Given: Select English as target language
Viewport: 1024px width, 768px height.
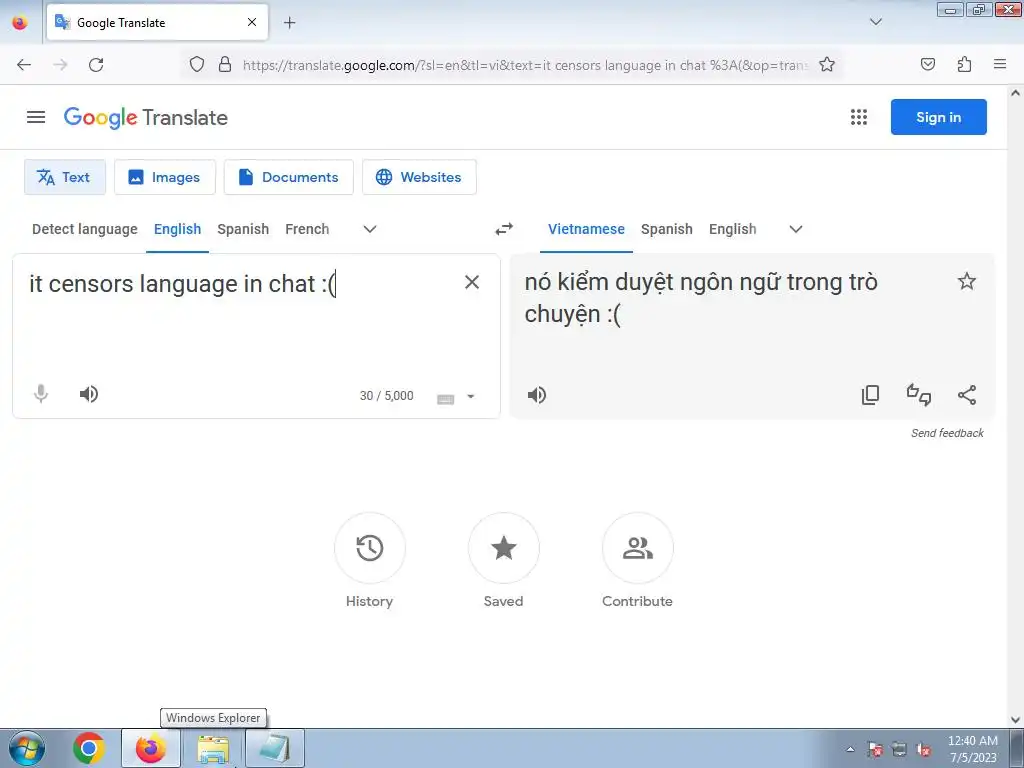Looking at the screenshot, I should pyautogui.click(x=732, y=229).
